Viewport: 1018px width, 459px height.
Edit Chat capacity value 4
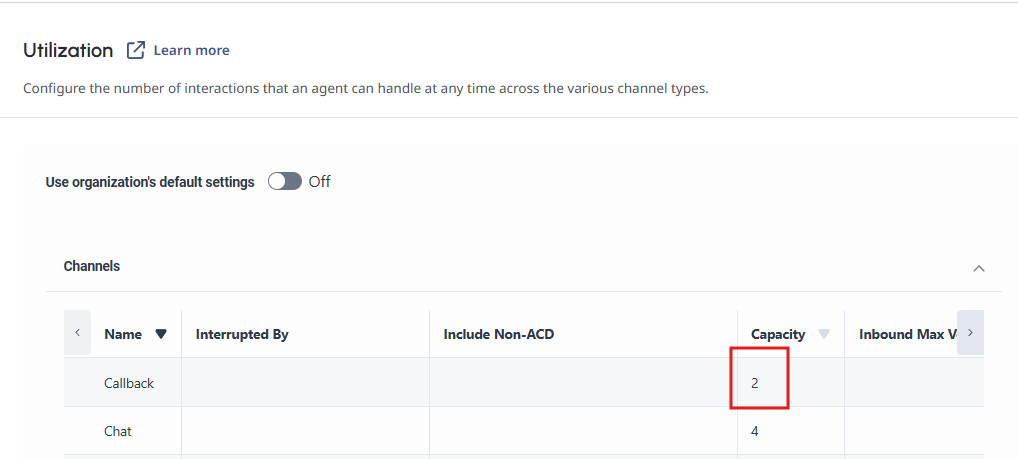point(754,431)
